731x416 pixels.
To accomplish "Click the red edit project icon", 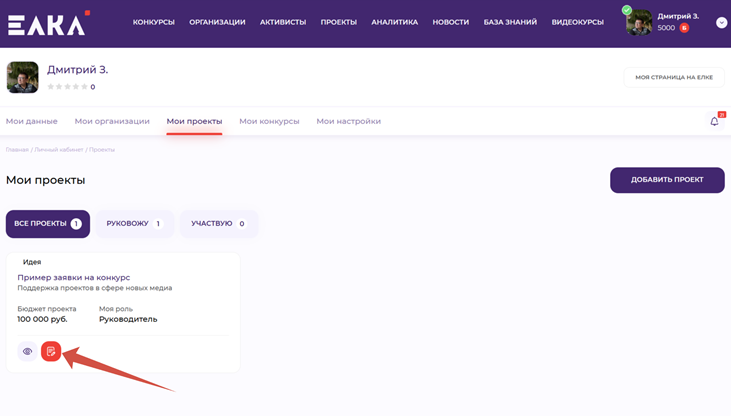I will [x=51, y=351].
